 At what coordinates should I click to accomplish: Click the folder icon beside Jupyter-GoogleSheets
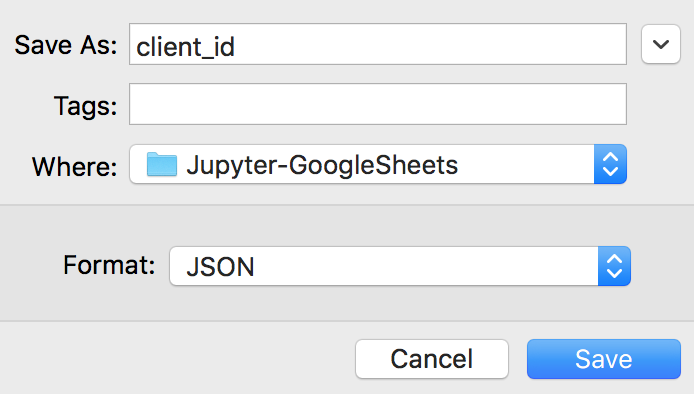[x=162, y=165]
